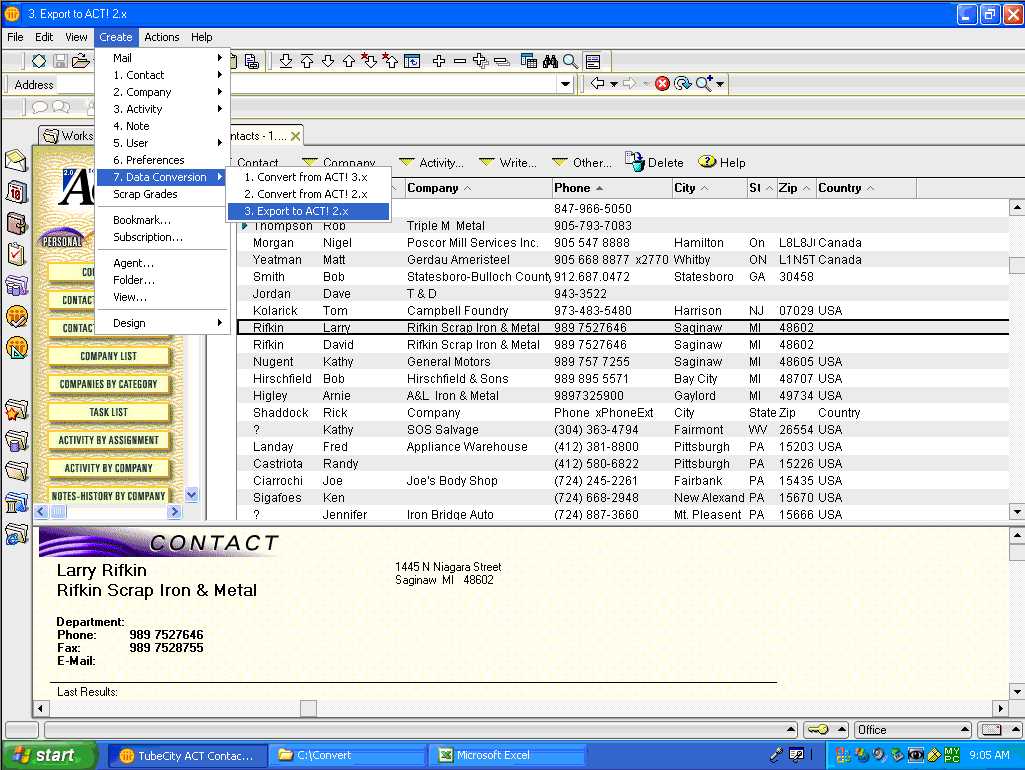
Task: Click the properties diamond toolbar icon
Action: tap(39, 61)
